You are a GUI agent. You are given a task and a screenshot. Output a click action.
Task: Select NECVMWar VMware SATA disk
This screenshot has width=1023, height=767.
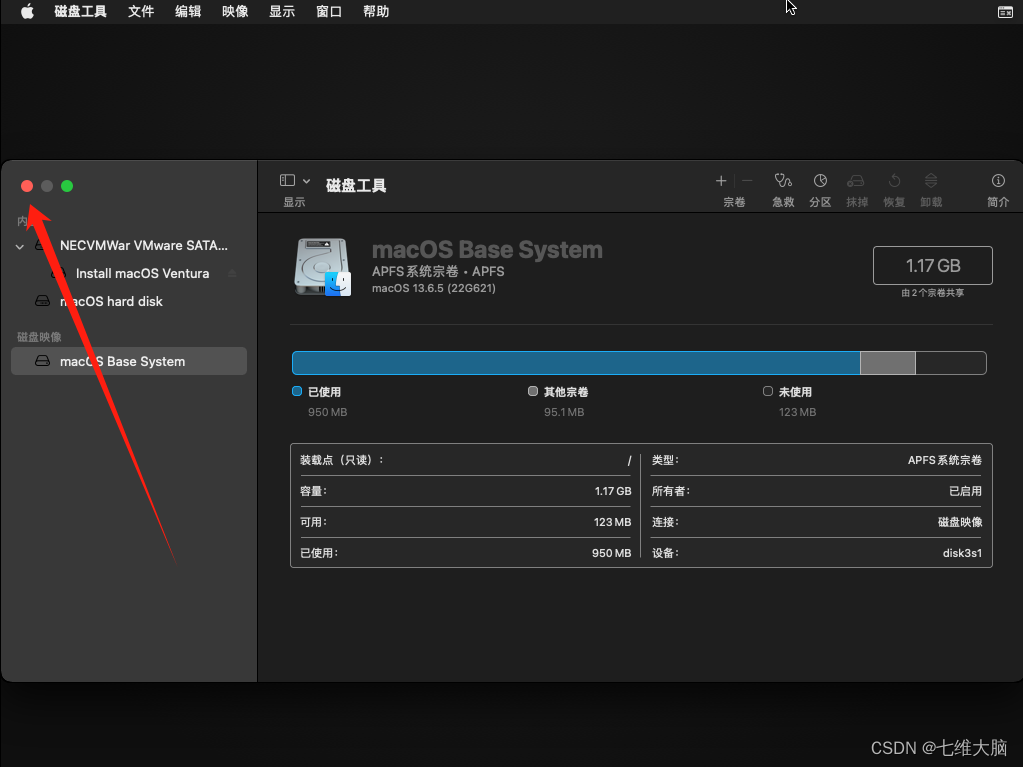[x=129, y=246]
